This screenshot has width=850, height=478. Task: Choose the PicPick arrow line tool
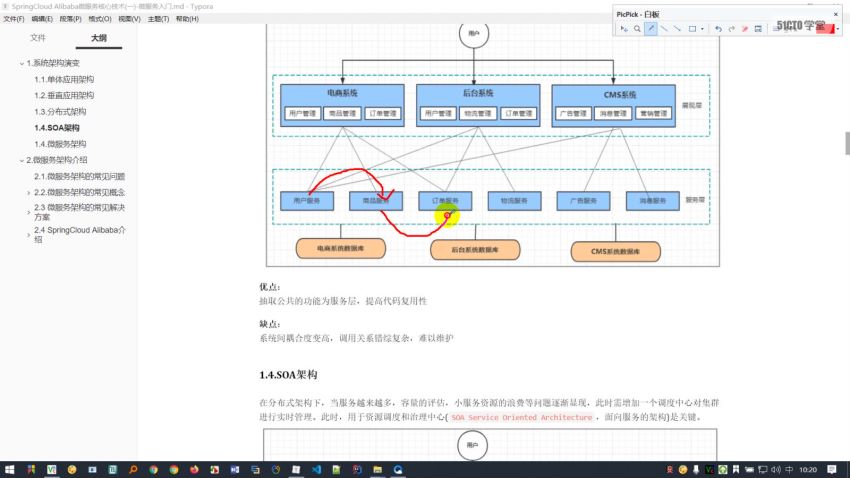(677, 29)
